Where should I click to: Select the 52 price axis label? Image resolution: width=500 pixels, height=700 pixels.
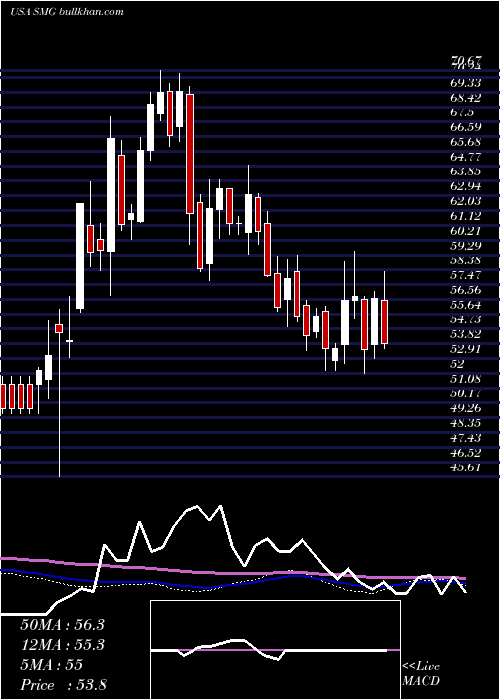[458, 364]
